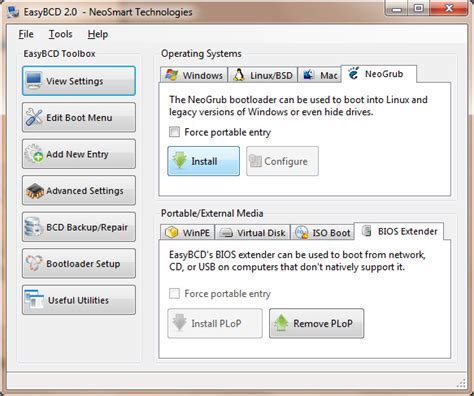Click the green down arrow on Install
The image size is (474, 396).
[x=180, y=160]
